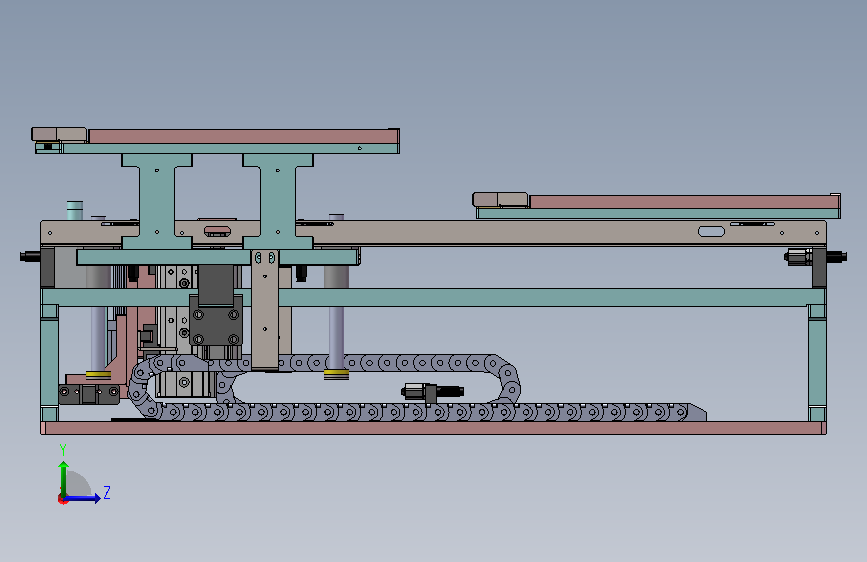Select the small teal cylinder atop left rail
The image size is (867, 562).
75,211
